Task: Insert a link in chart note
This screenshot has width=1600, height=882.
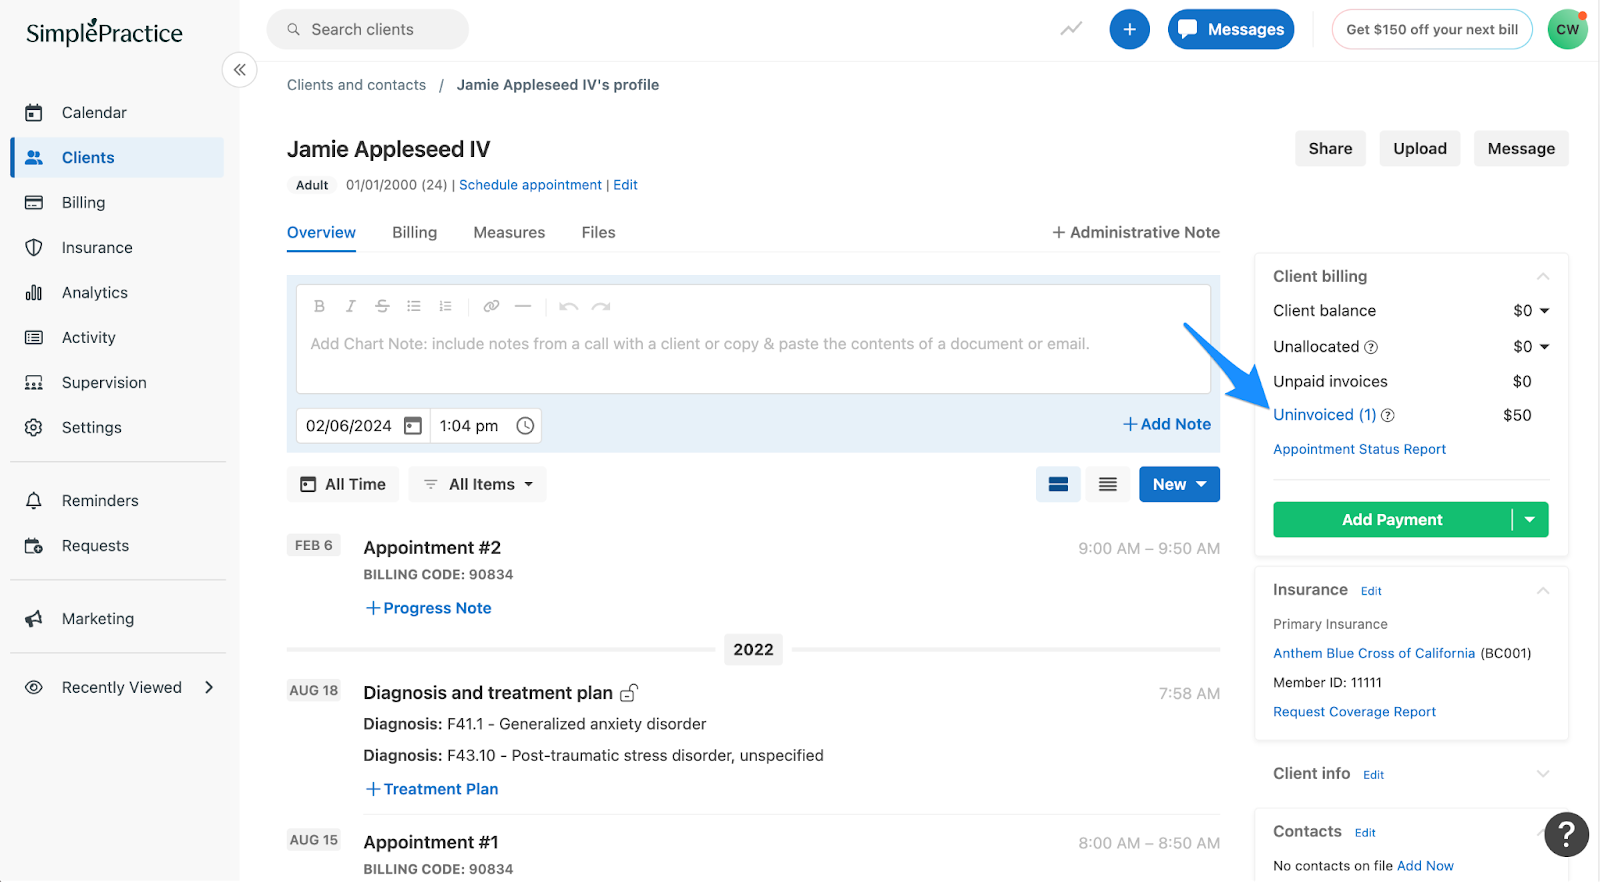Action: (x=491, y=306)
